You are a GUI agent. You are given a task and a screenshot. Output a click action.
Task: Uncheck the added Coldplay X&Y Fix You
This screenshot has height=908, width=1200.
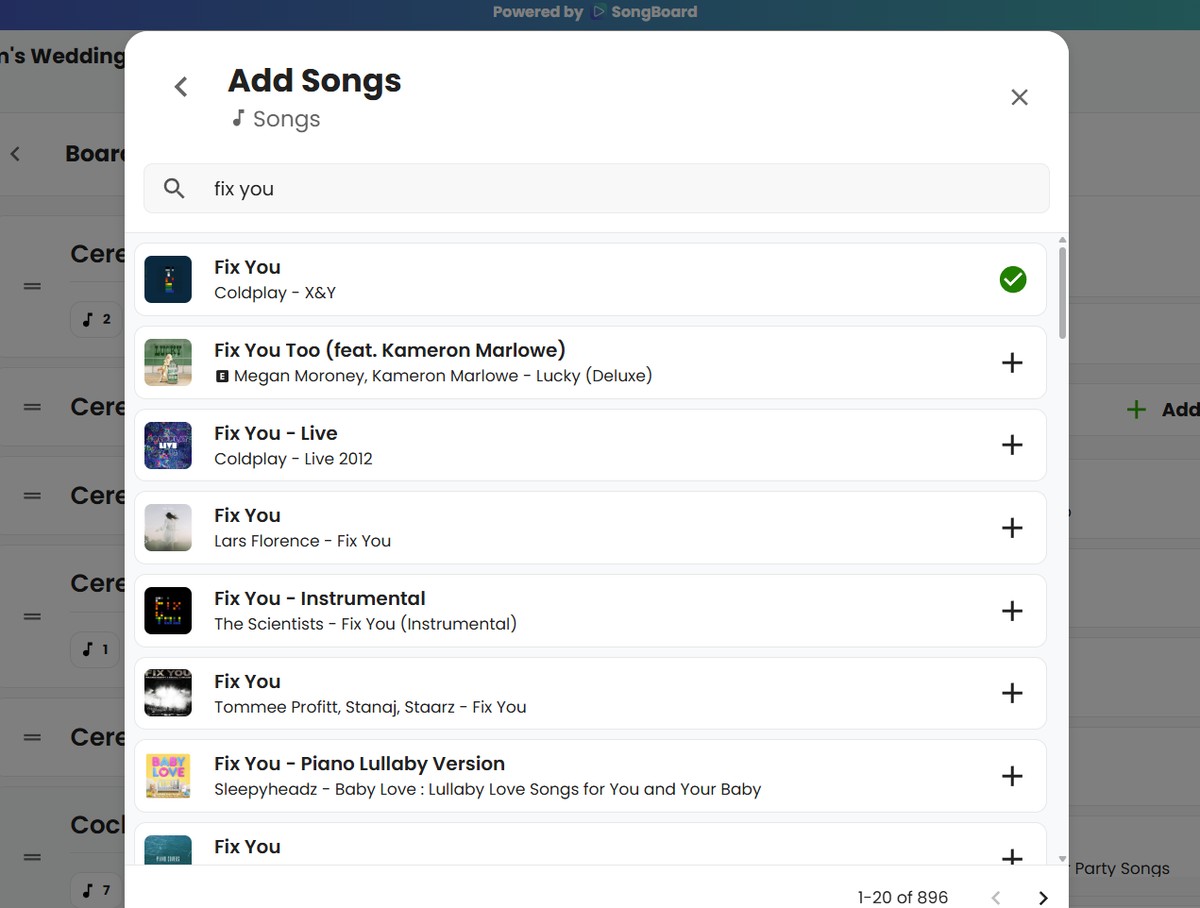[1012, 279]
